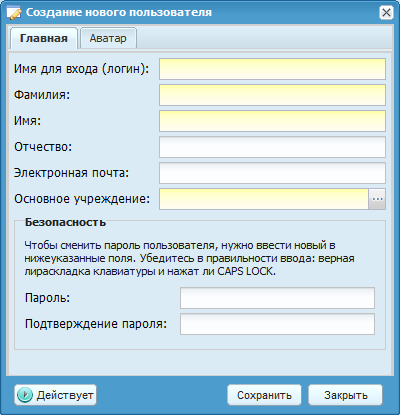The width and height of the screenshot is (400, 415).
Task: Click the Отчество input field
Action: [x=272, y=147]
